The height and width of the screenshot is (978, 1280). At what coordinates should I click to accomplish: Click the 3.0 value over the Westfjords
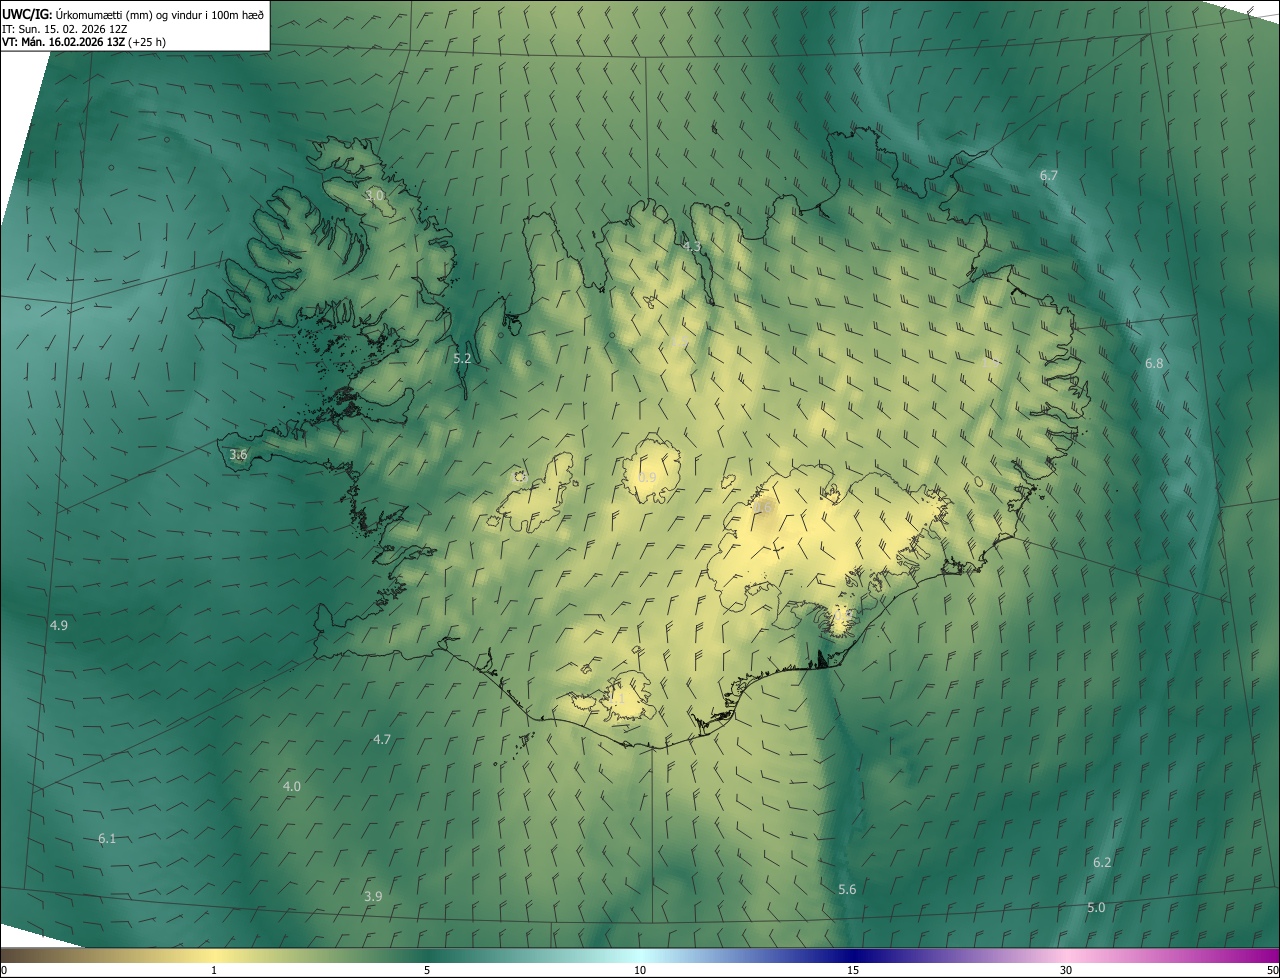[x=374, y=196]
